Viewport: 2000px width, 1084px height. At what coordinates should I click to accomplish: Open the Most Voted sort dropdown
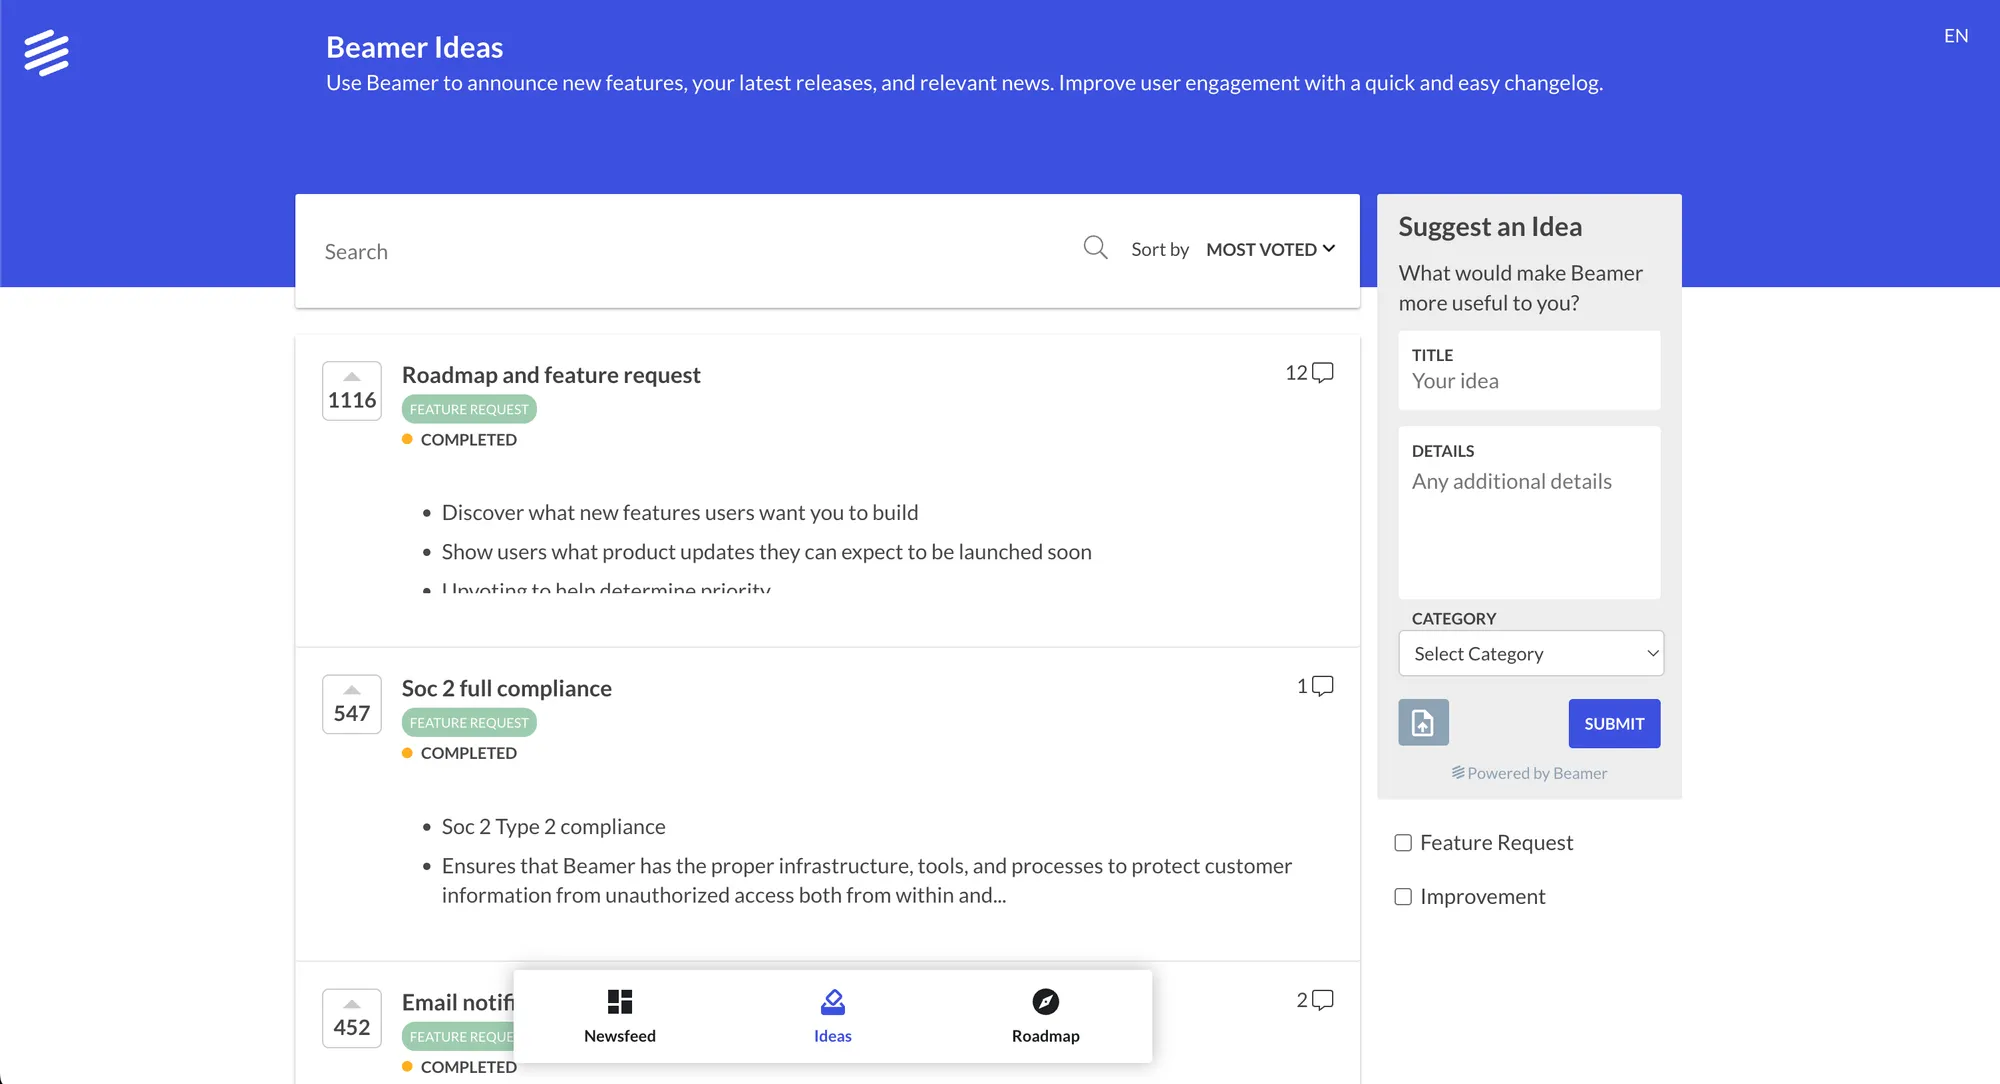coord(1270,249)
